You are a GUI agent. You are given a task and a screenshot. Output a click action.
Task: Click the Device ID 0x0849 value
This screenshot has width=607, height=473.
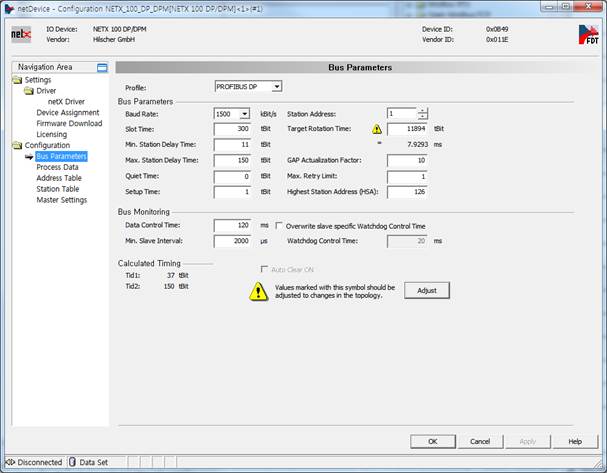tap(497, 29)
